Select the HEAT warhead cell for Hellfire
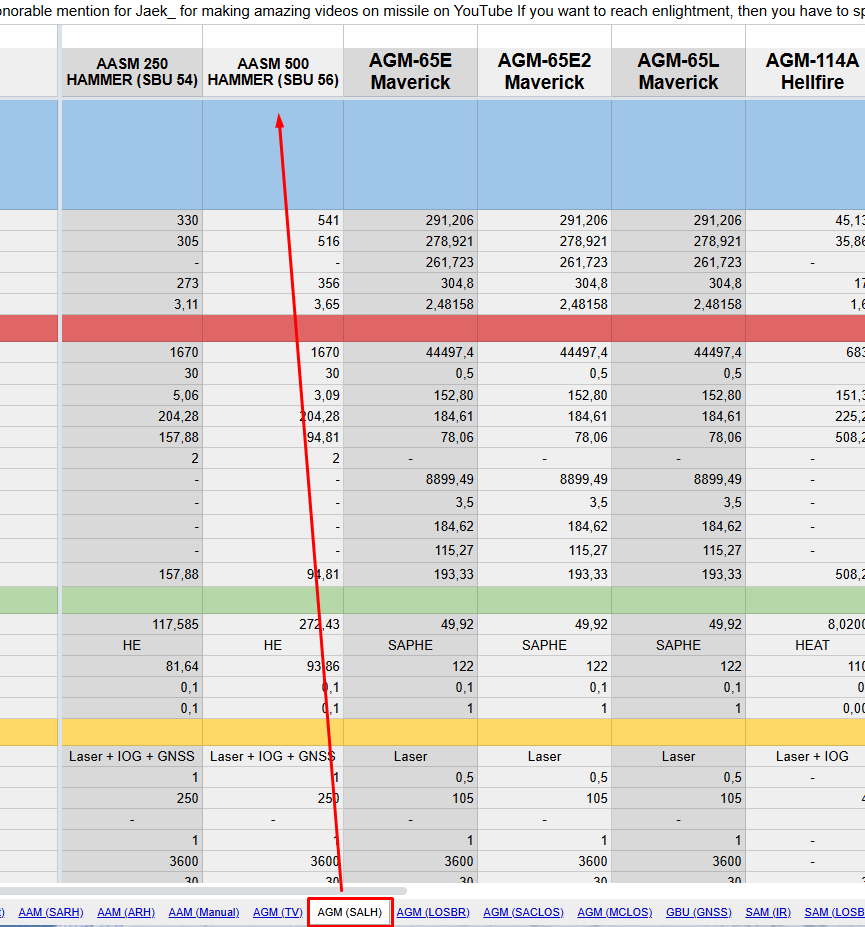Screen dimensions: 865x927 coord(811,645)
